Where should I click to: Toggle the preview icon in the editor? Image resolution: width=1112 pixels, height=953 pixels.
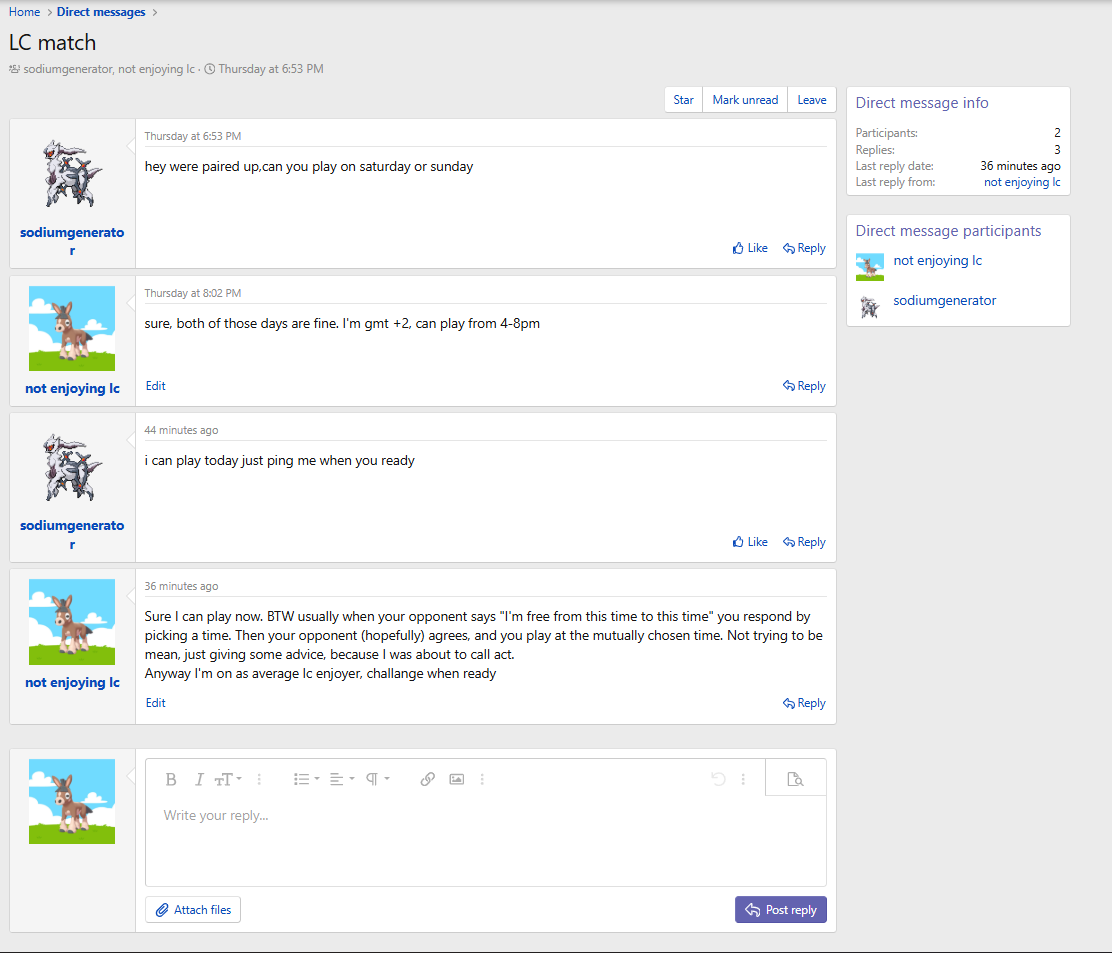coord(795,779)
